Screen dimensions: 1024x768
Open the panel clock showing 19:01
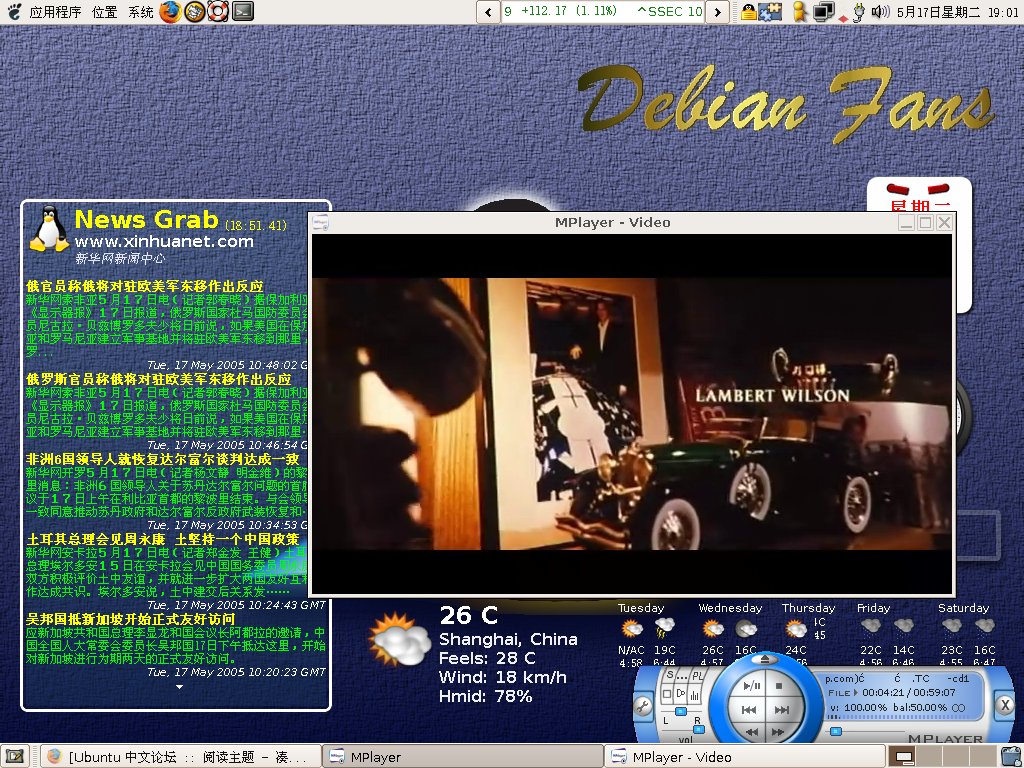957,12
